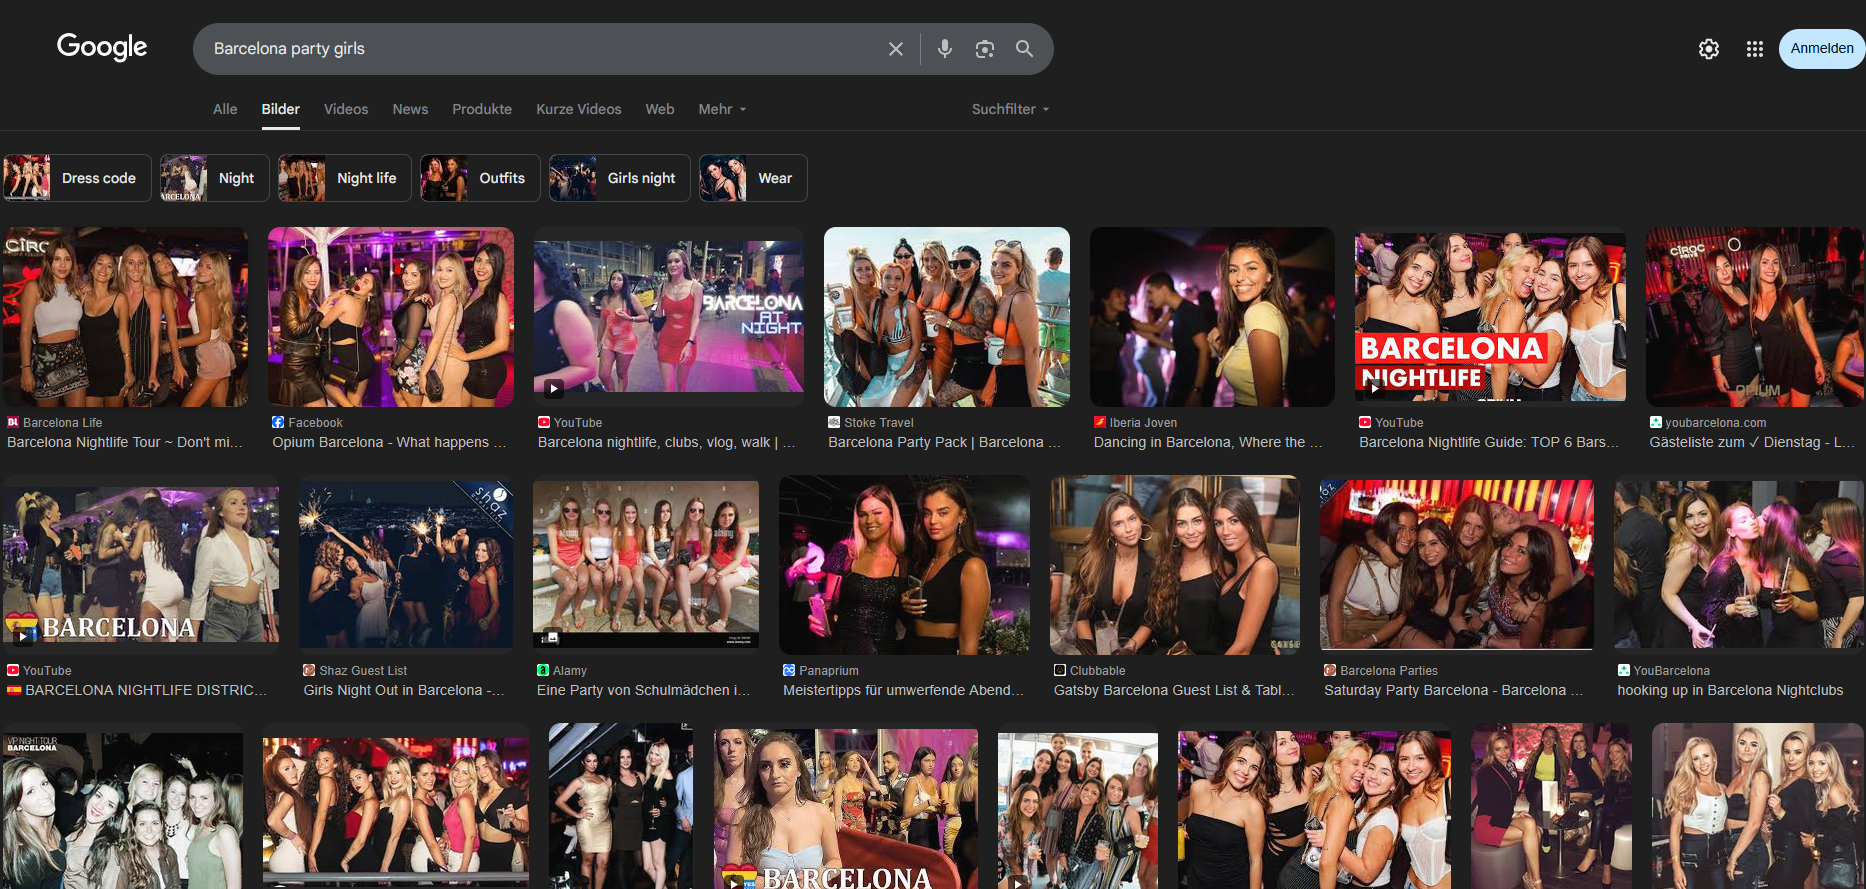Select the Outfits suggestion chip

pos(481,178)
